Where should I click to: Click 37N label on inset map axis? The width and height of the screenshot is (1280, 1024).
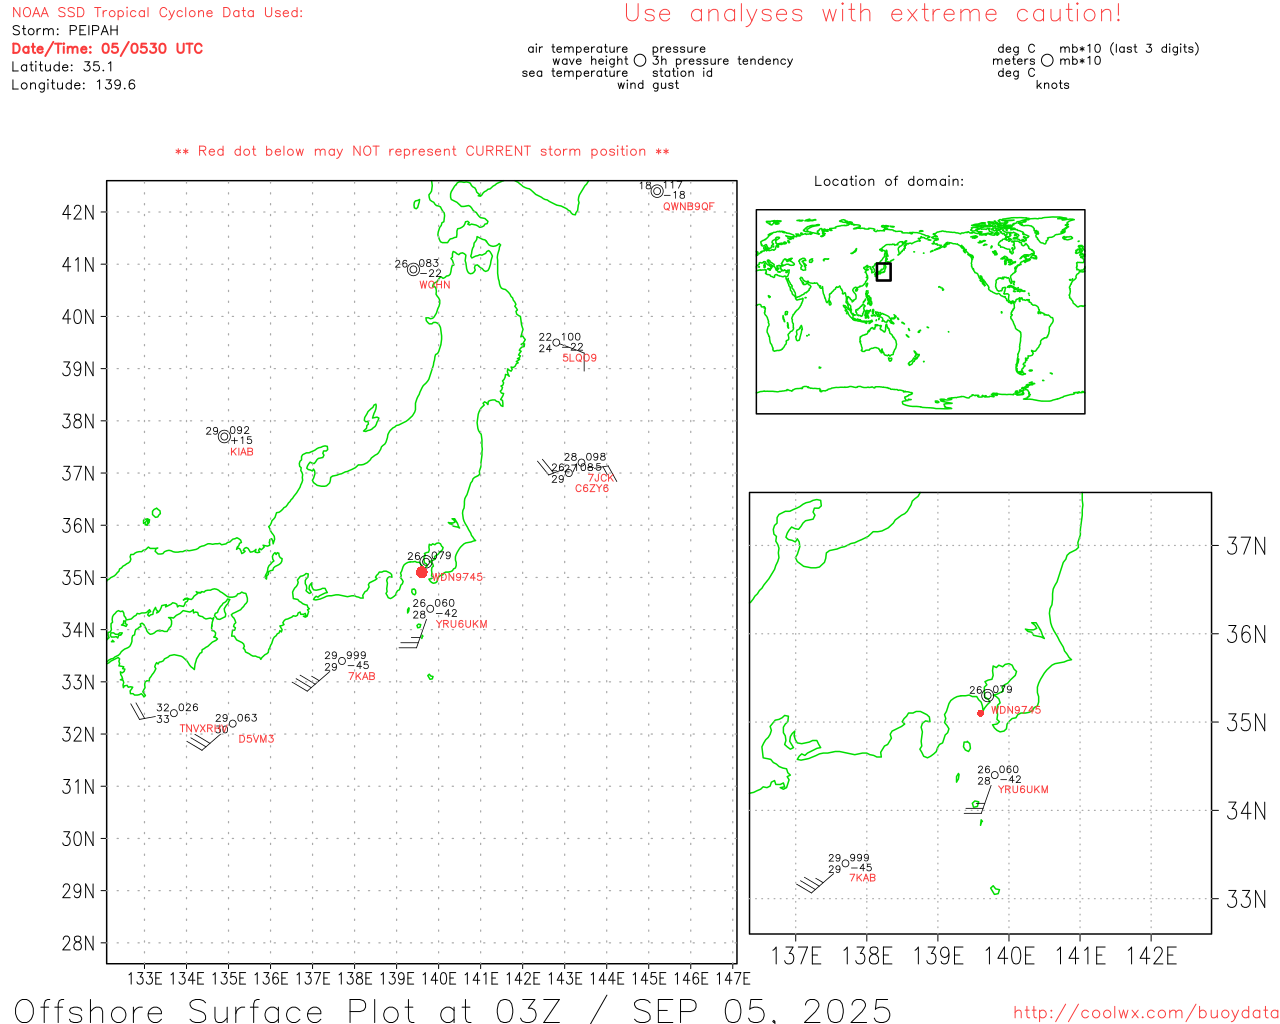pos(1247,546)
